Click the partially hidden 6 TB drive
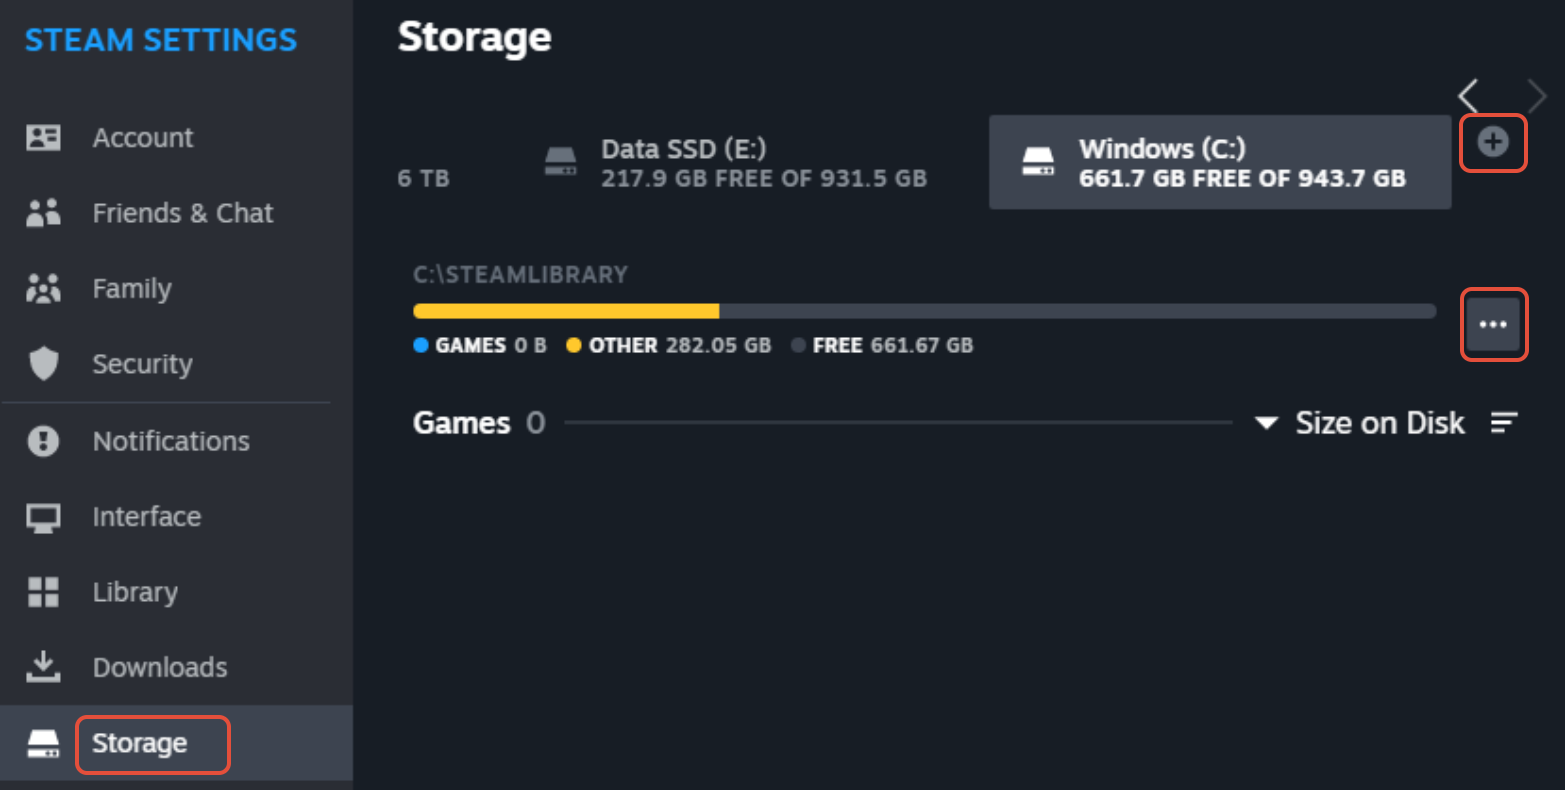This screenshot has height=790, width=1565. point(423,178)
